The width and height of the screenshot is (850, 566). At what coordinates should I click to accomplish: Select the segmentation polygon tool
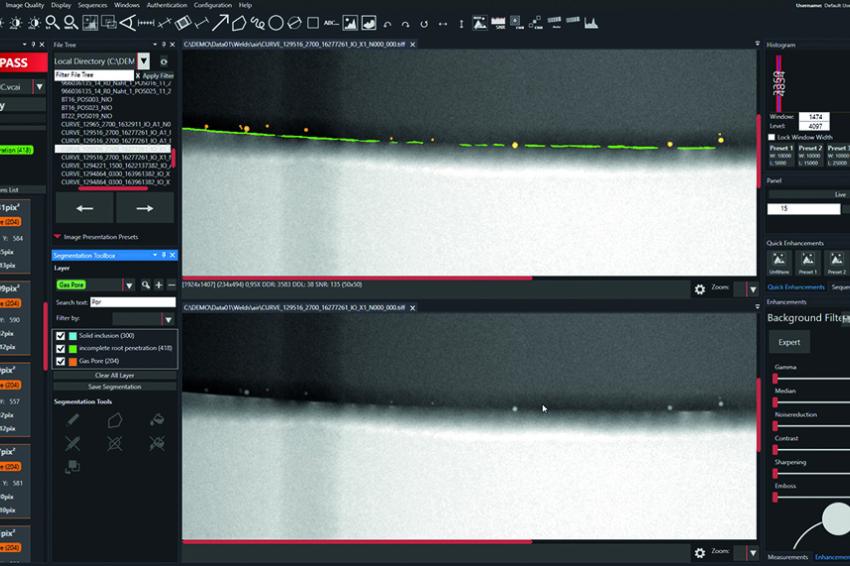(x=114, y=420)
